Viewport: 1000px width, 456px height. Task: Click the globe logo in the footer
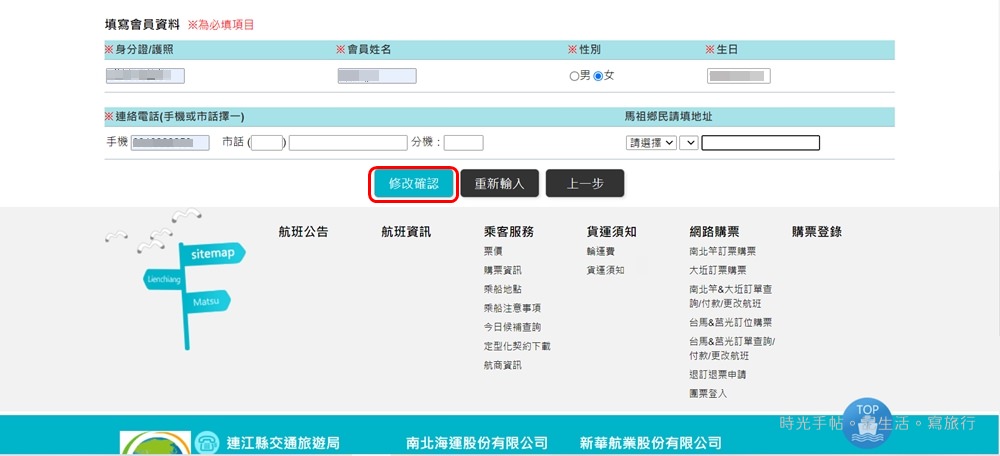point(156,443)
